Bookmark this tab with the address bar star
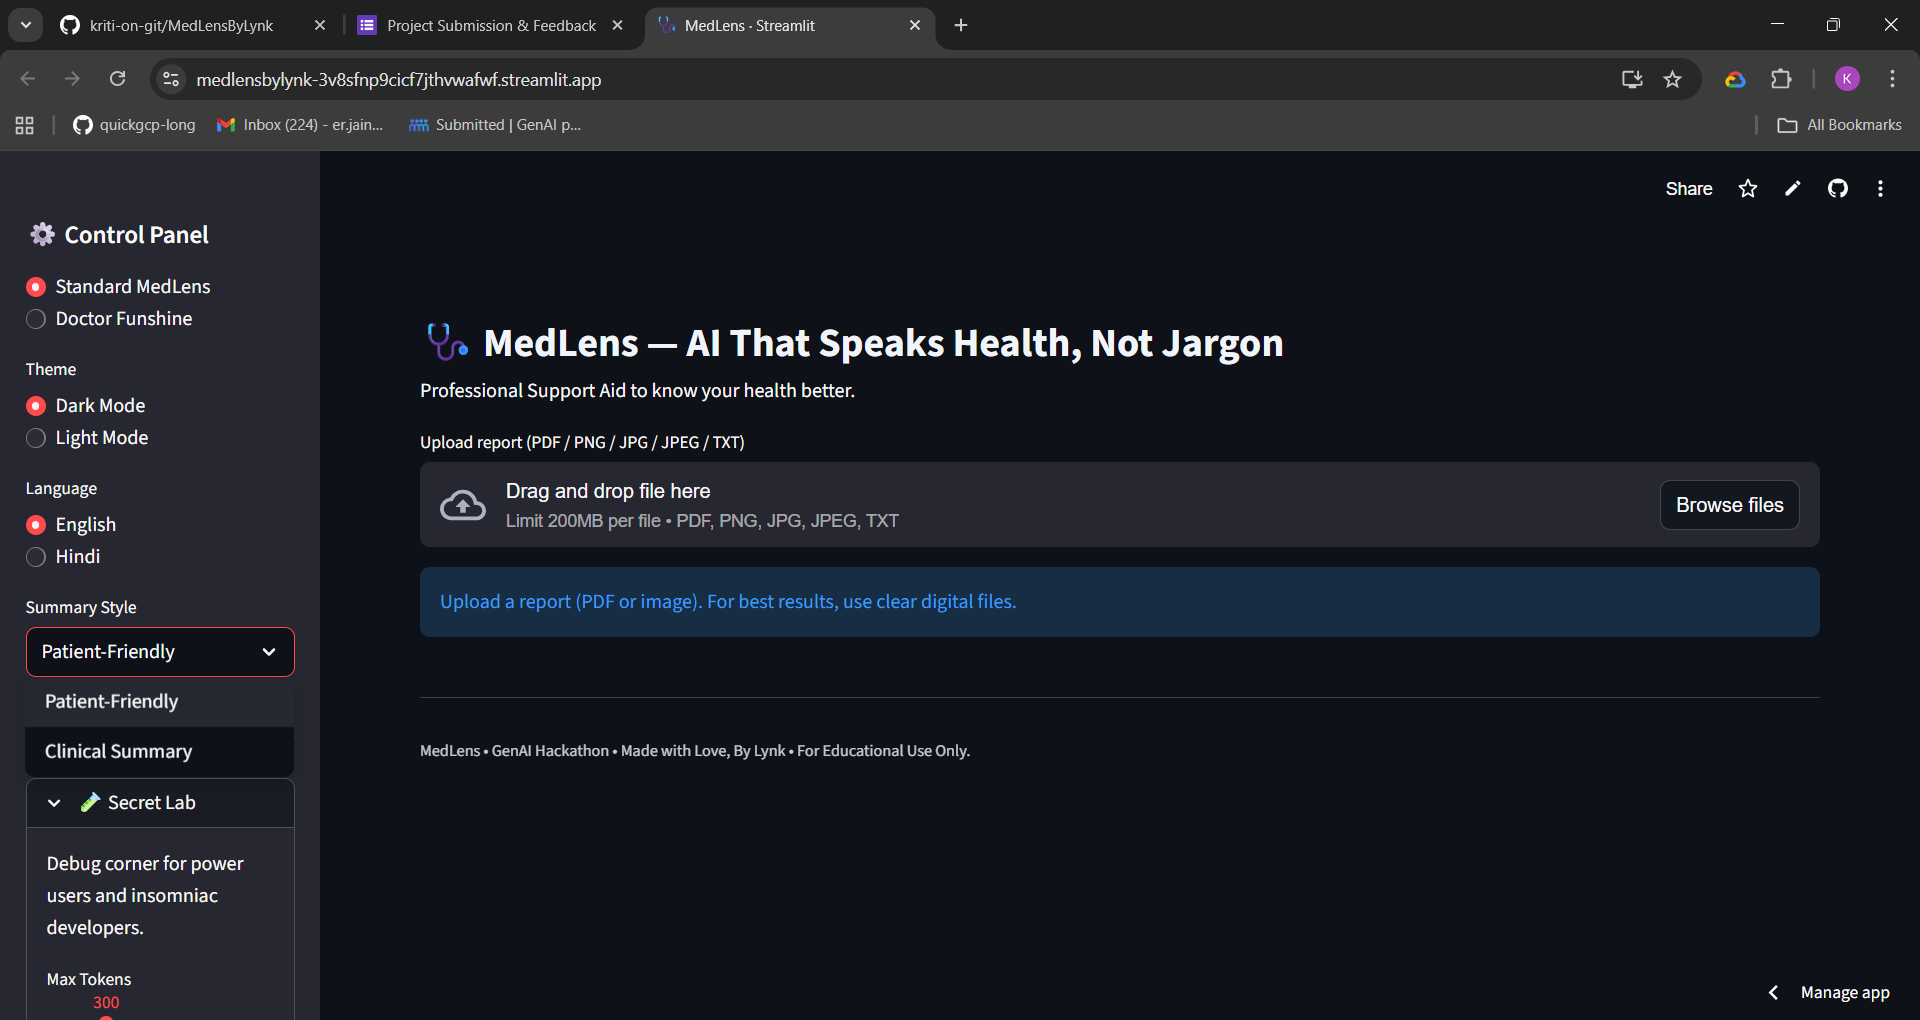This screenshot has width=1920, height=1020. (x=1672, y=79)
